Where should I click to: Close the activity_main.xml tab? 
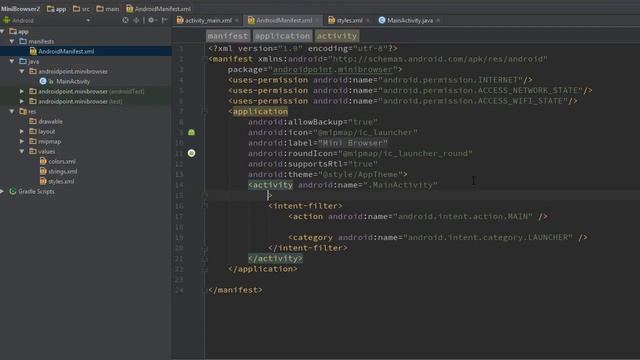[x=237, y=20]
